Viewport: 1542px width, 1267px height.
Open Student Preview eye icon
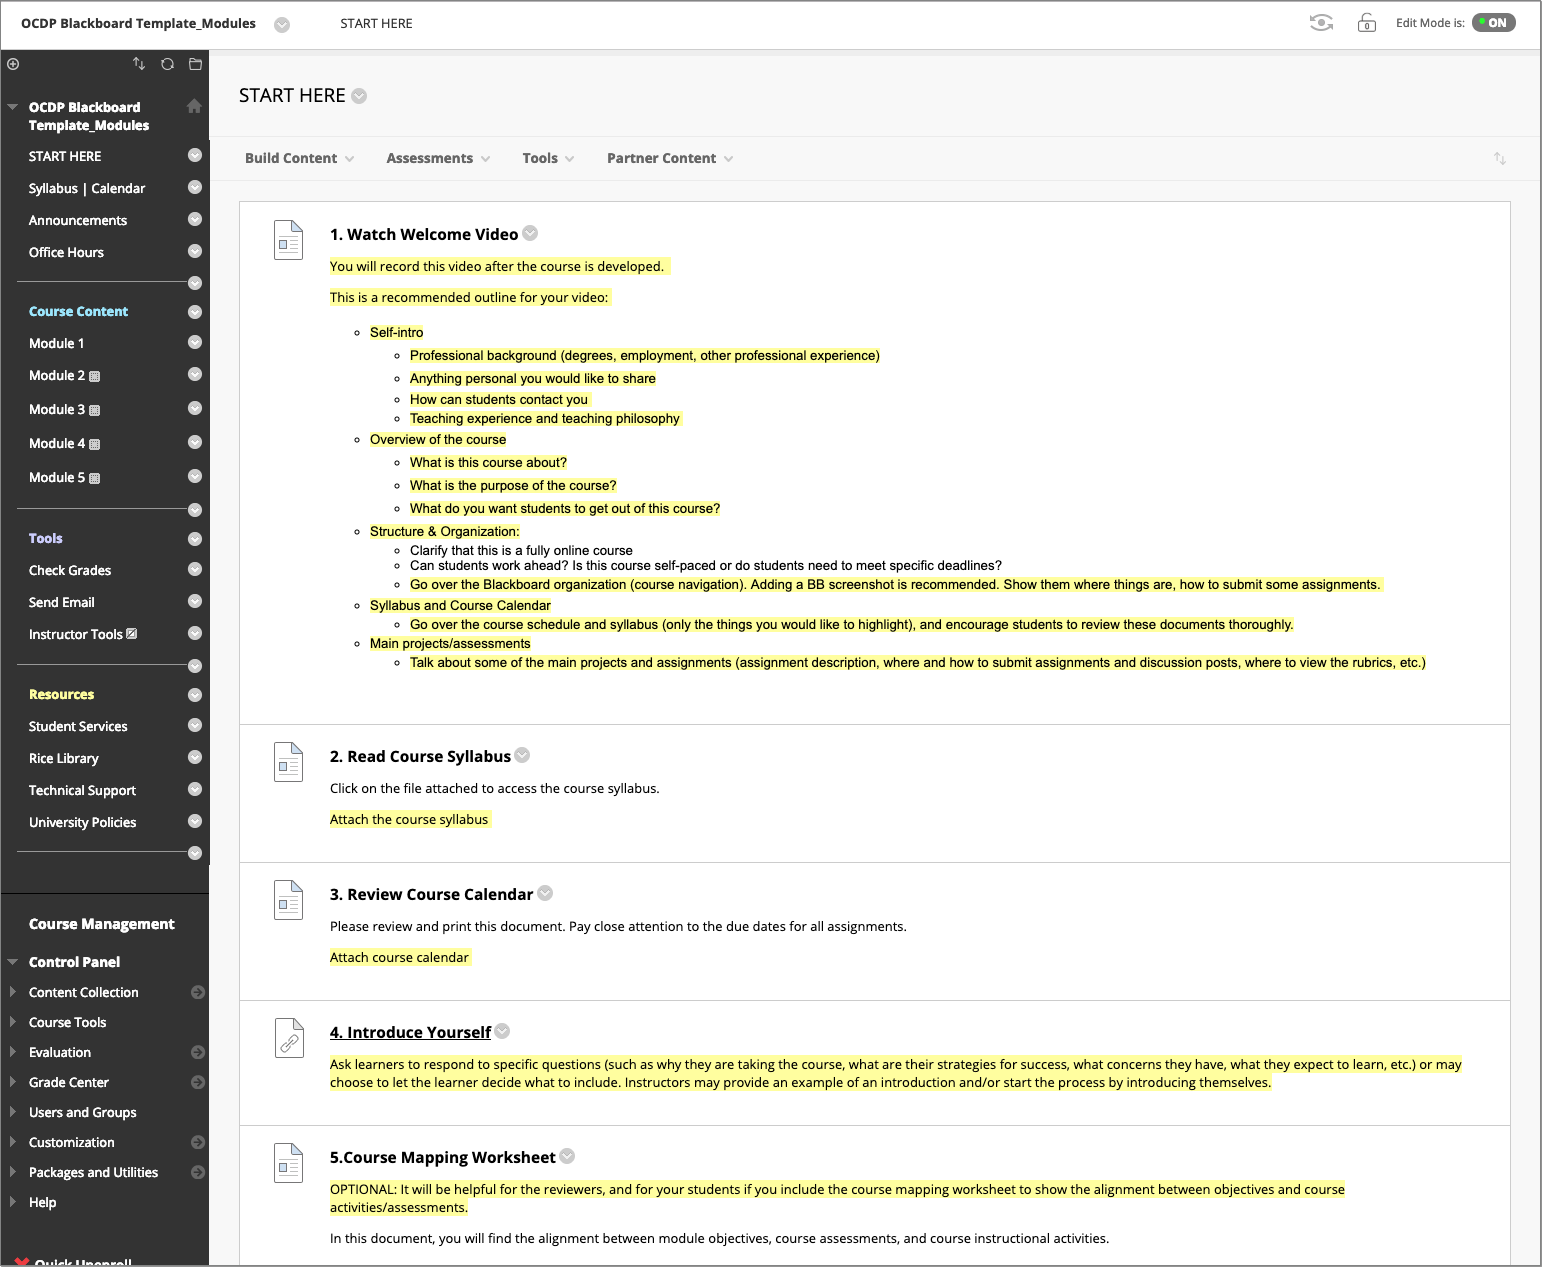(1321, 22)
